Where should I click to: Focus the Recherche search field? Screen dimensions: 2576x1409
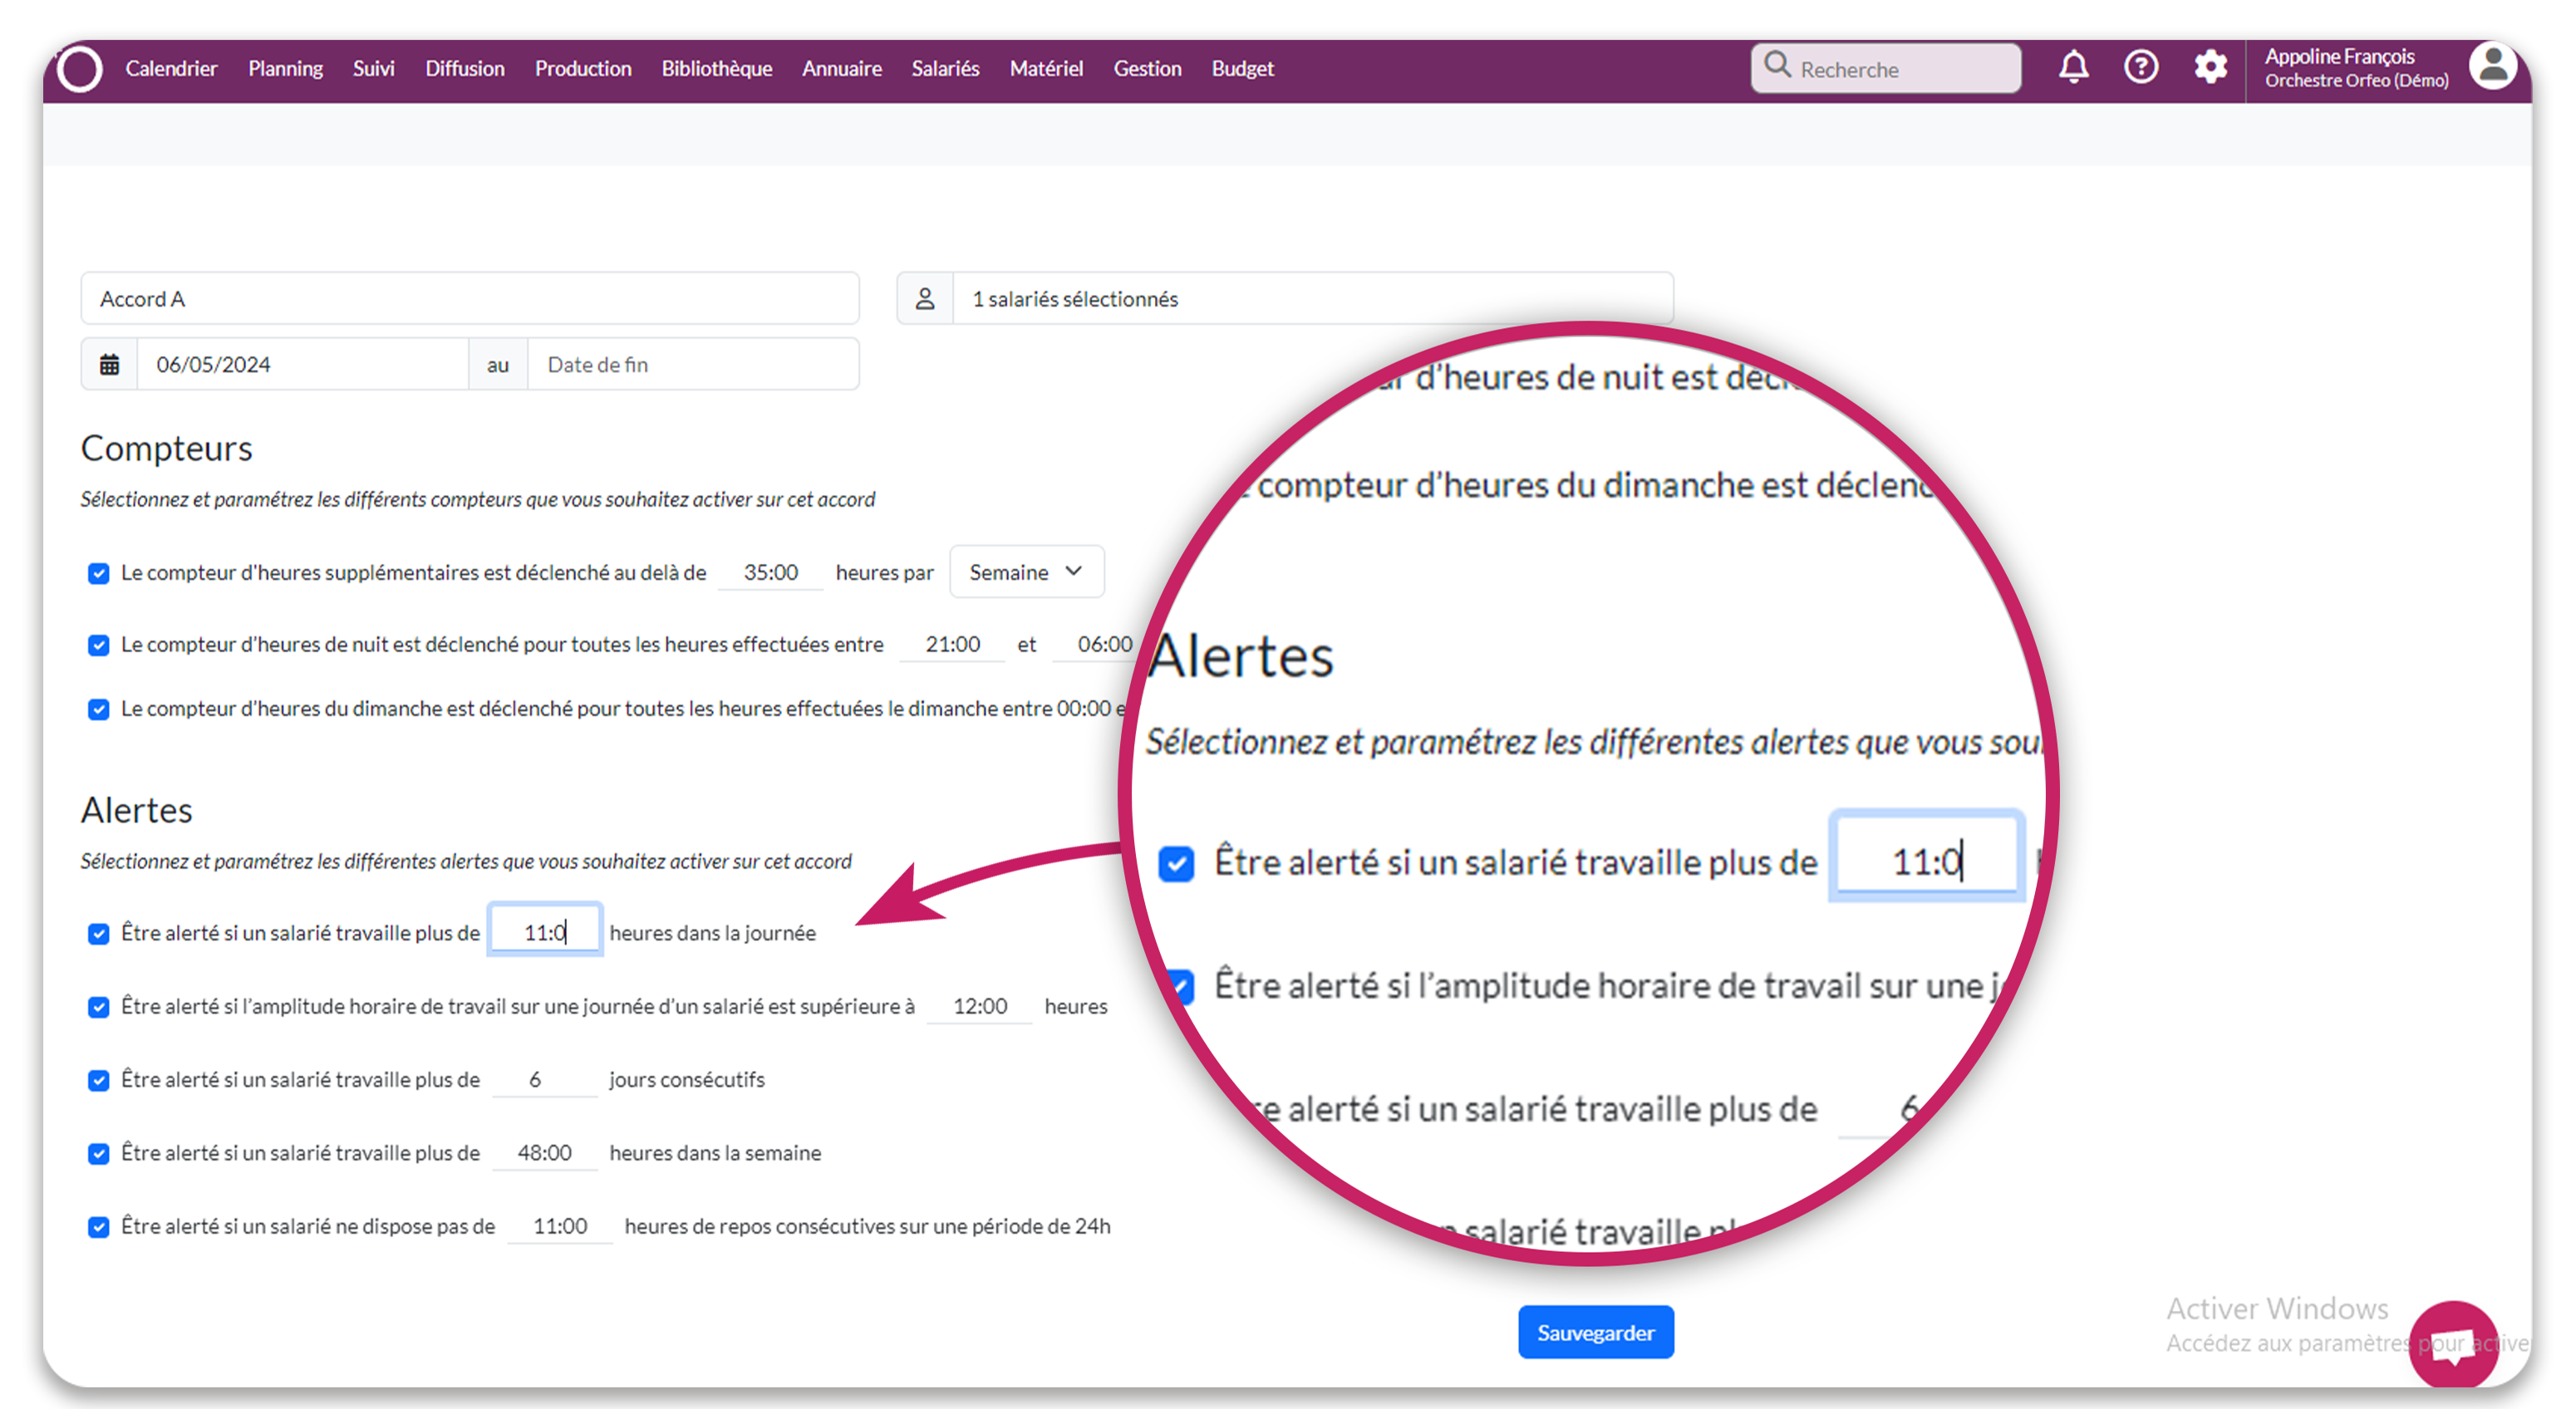click(1886, 68)
